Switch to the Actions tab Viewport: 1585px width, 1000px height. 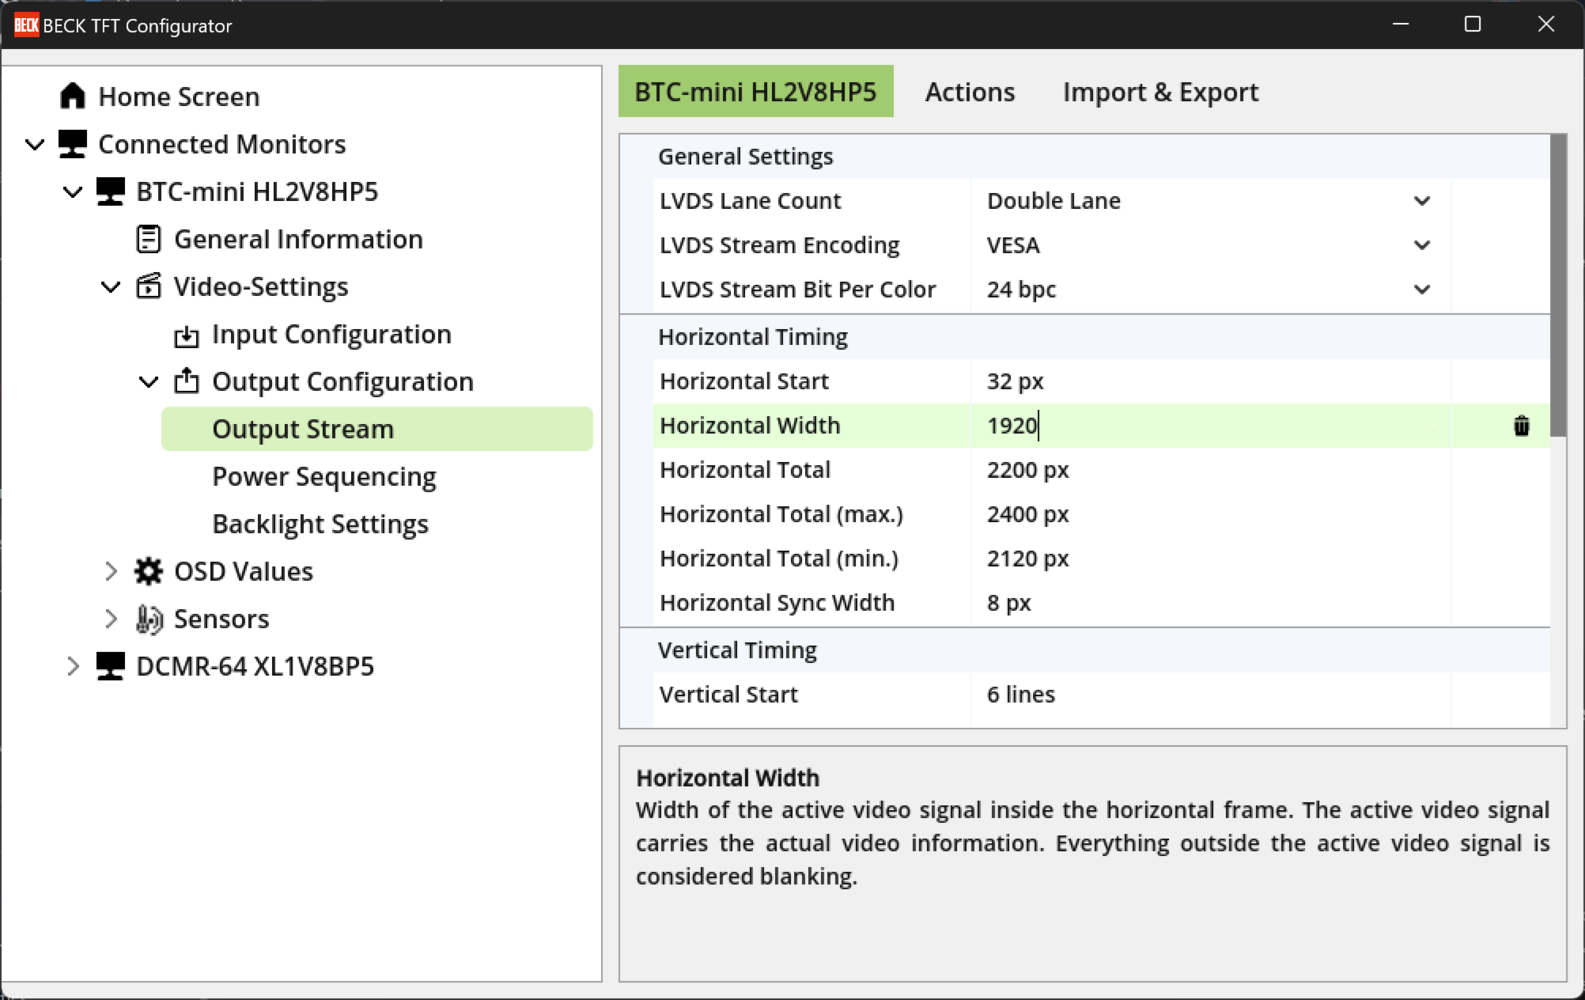tap(969, 92)
